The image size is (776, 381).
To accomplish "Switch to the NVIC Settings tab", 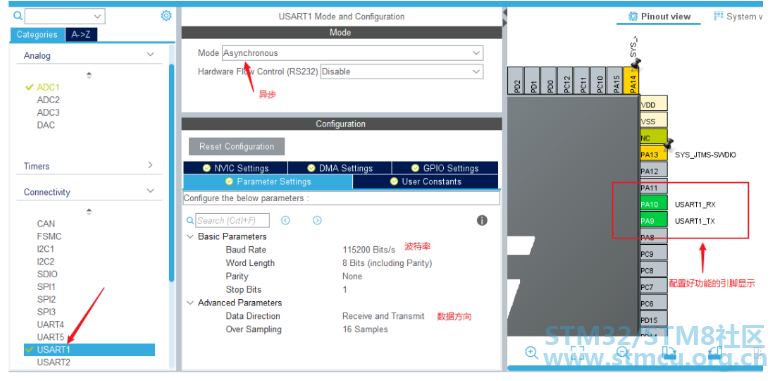I will 236,168.
